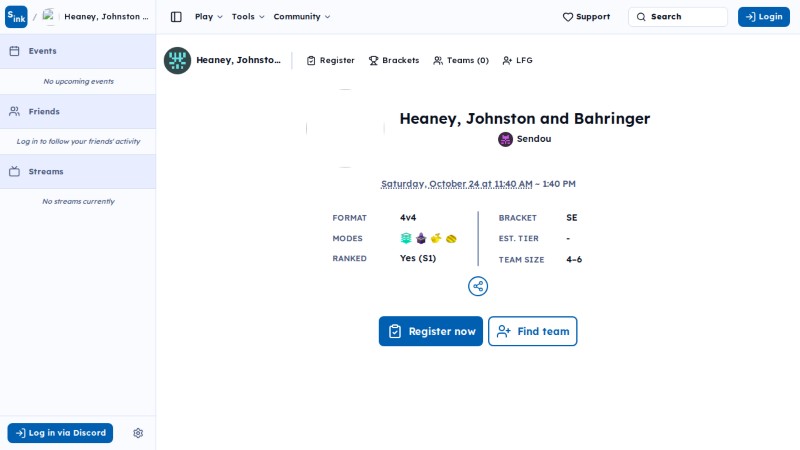Click the share icon button
The height and width of the screenshot is (450, 800).
478,286
